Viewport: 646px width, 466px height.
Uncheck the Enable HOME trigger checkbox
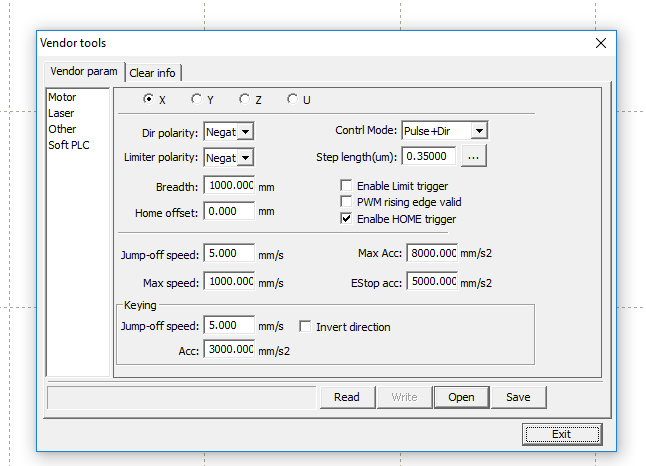[347, 218]
